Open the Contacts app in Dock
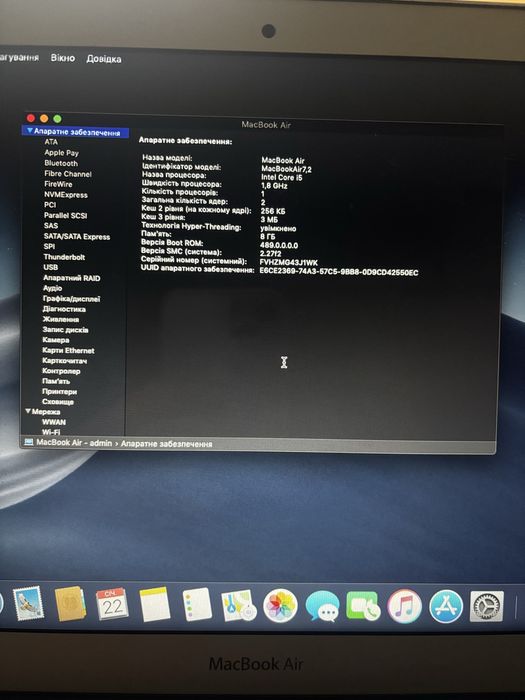The height and width of the screenshot is (700, 525). click(x=70, y=604)
